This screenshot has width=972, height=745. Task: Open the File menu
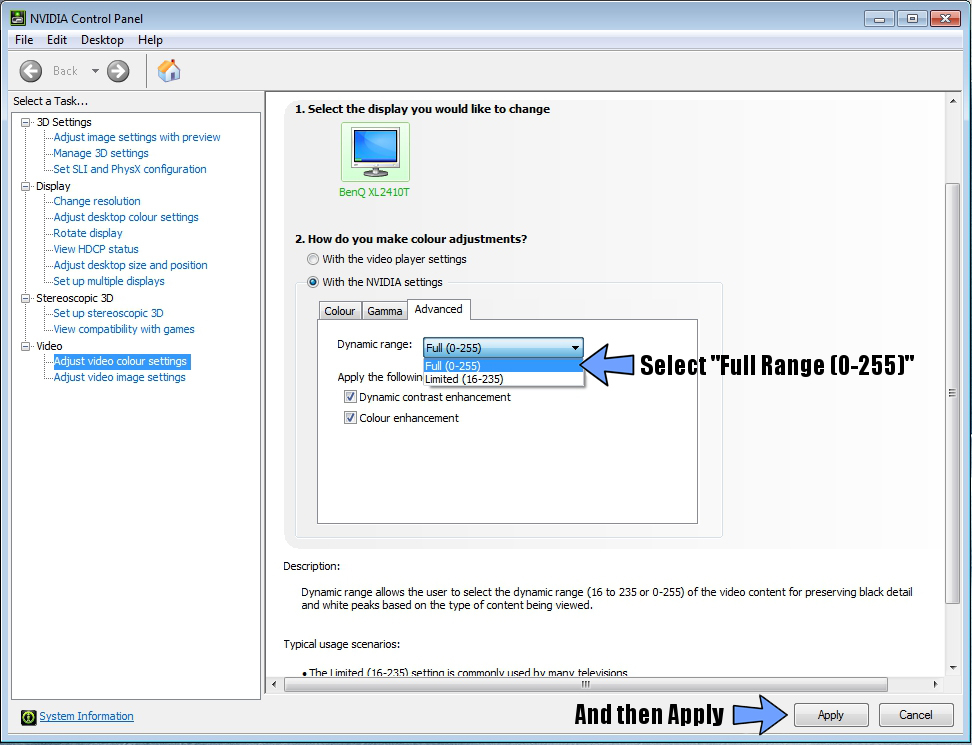tap(24, 40)
